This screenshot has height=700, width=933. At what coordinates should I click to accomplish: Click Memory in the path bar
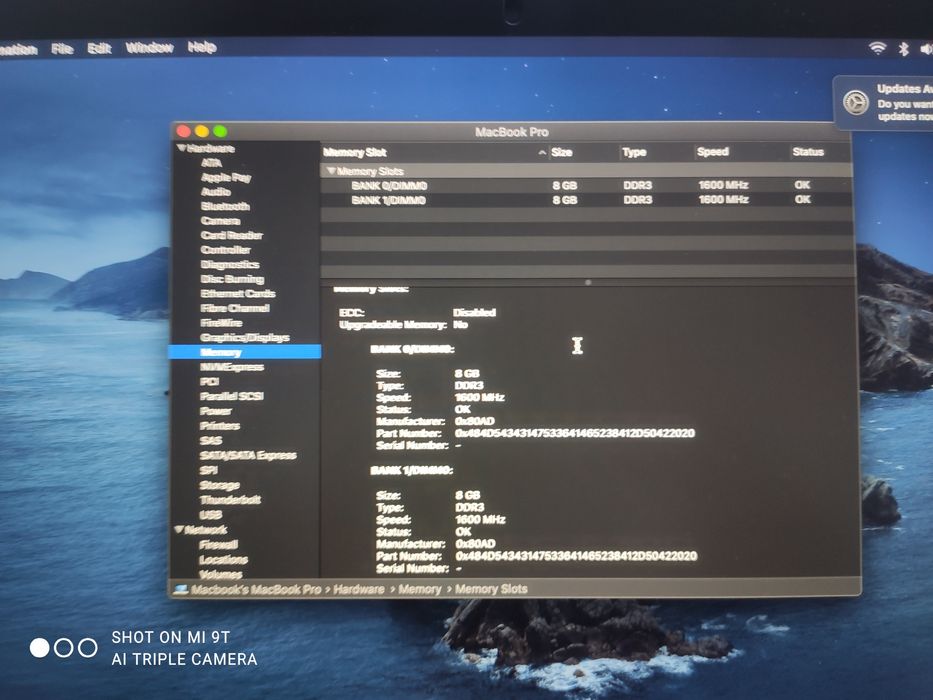tap(420, 589)
